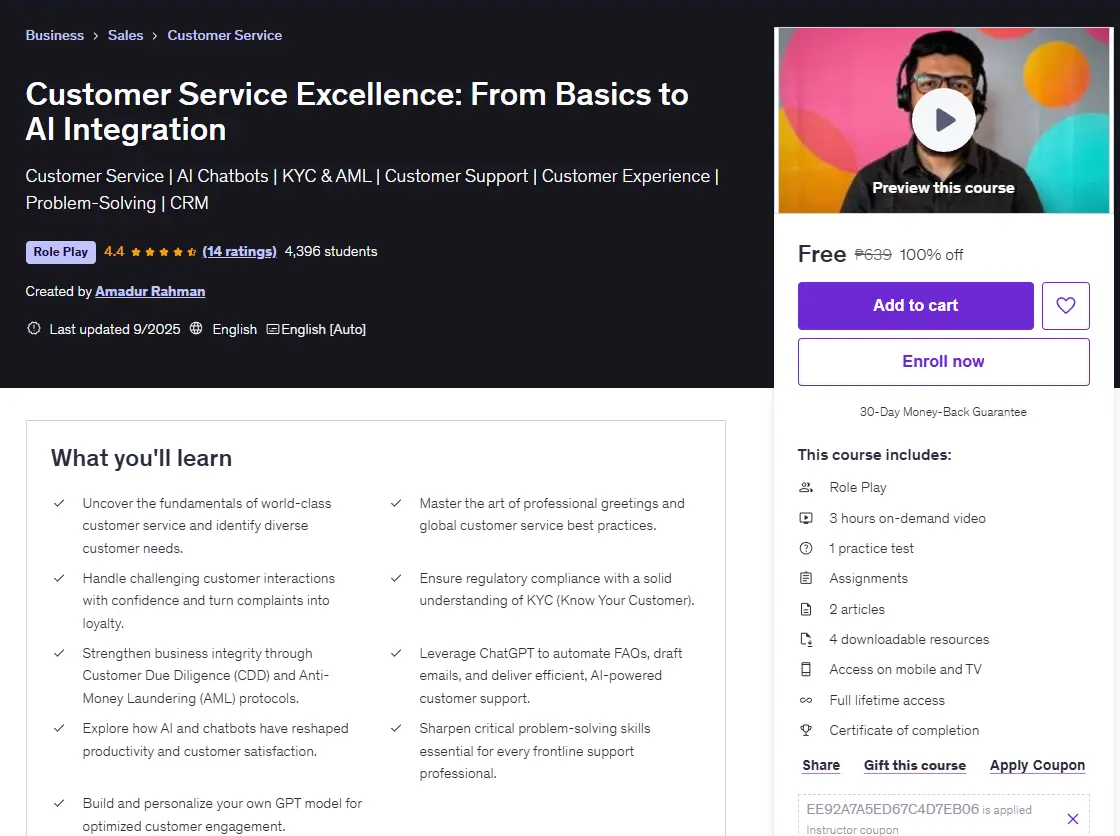The image size is (1120, 836).
Task: Click the '30-Day Money-Back Guarantee' text
Action: pyautogui.click(x=943, y=412)
